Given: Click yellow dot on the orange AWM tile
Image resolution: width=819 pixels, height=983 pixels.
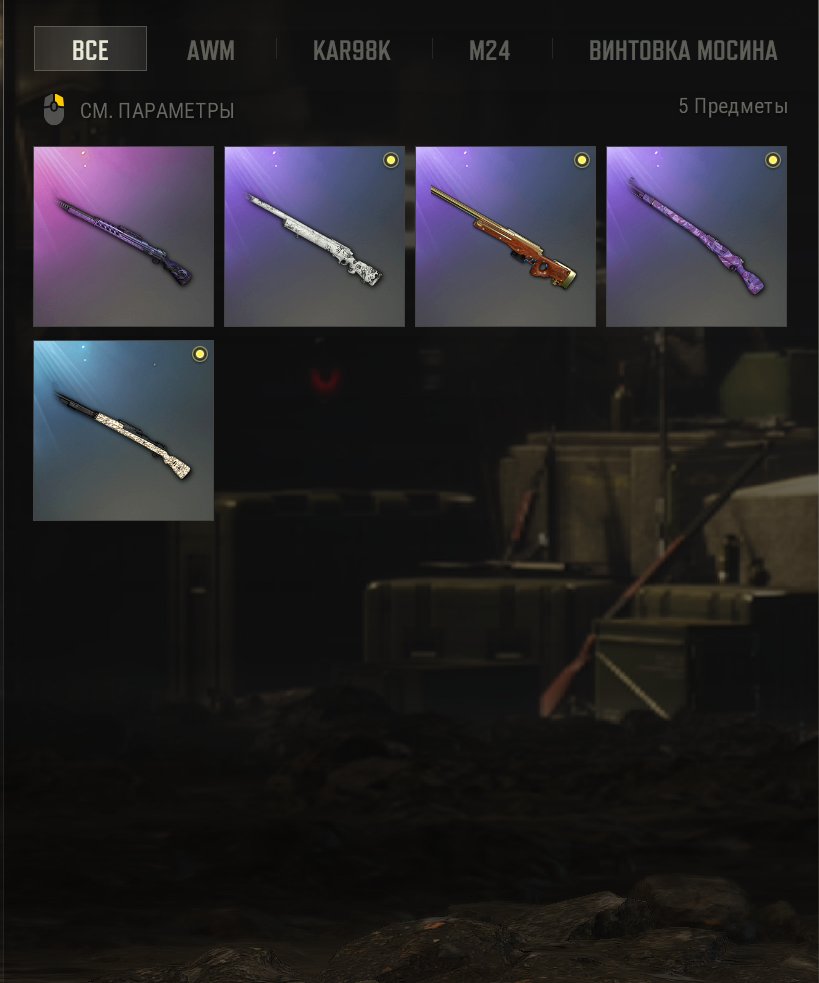Looking at the screenshot, I should pyautogui.click(x=582, y=160).
